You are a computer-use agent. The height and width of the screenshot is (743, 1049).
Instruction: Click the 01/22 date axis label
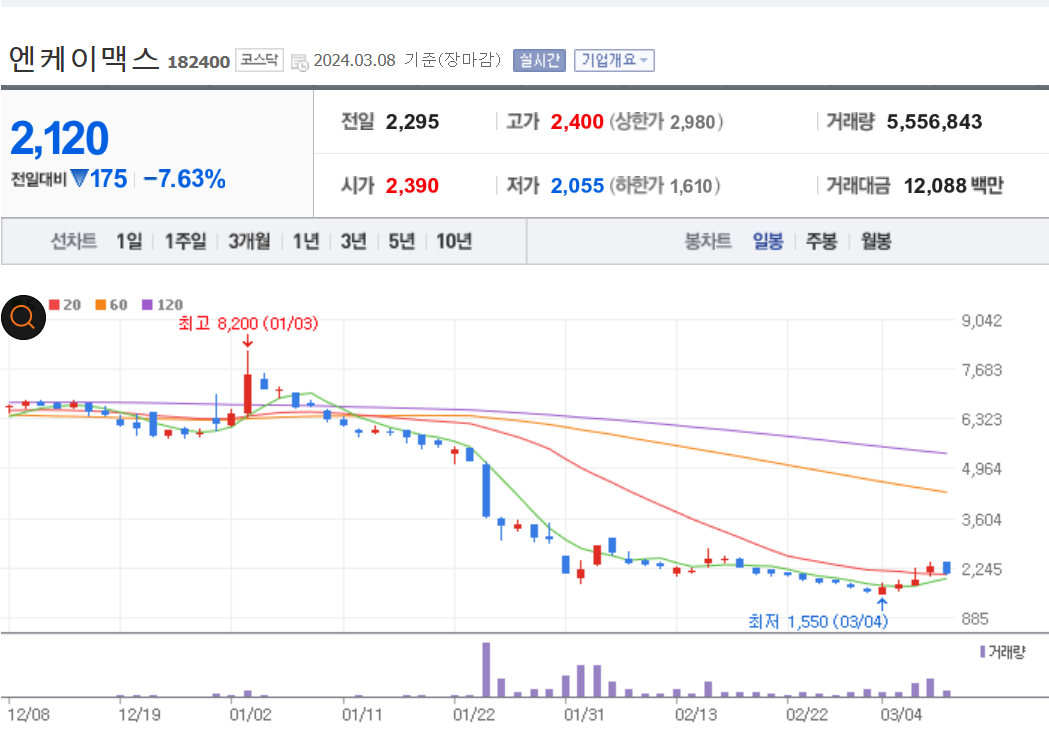pos(474,715)
